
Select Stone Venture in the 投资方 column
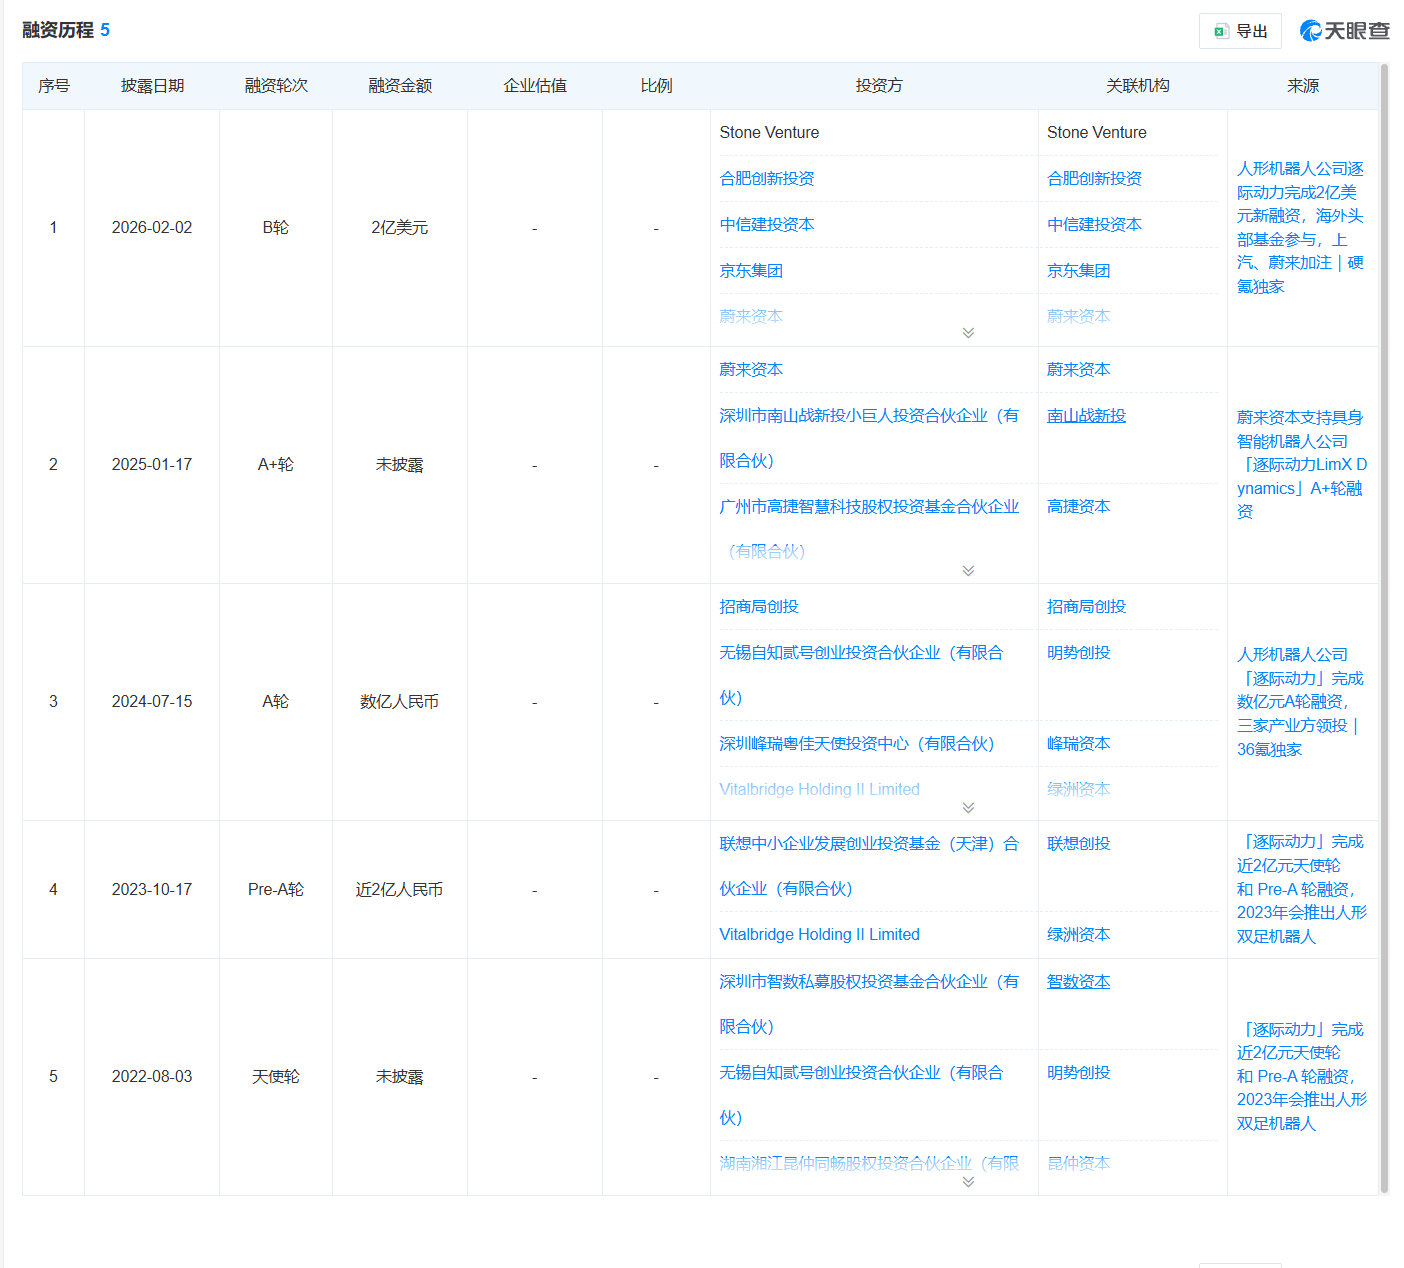769,132
